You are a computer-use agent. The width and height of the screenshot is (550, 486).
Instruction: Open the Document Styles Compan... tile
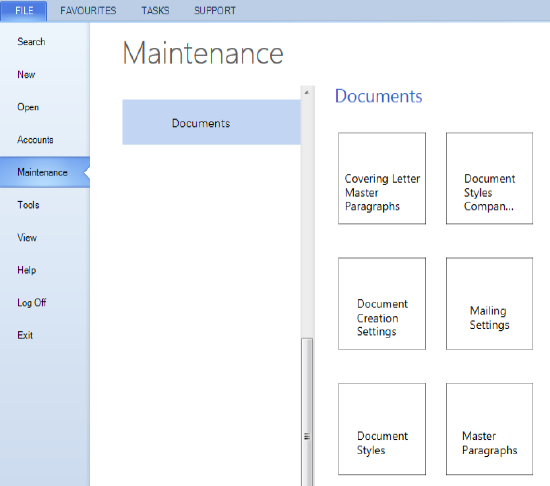pyautogui.click(x=489, y=178)
